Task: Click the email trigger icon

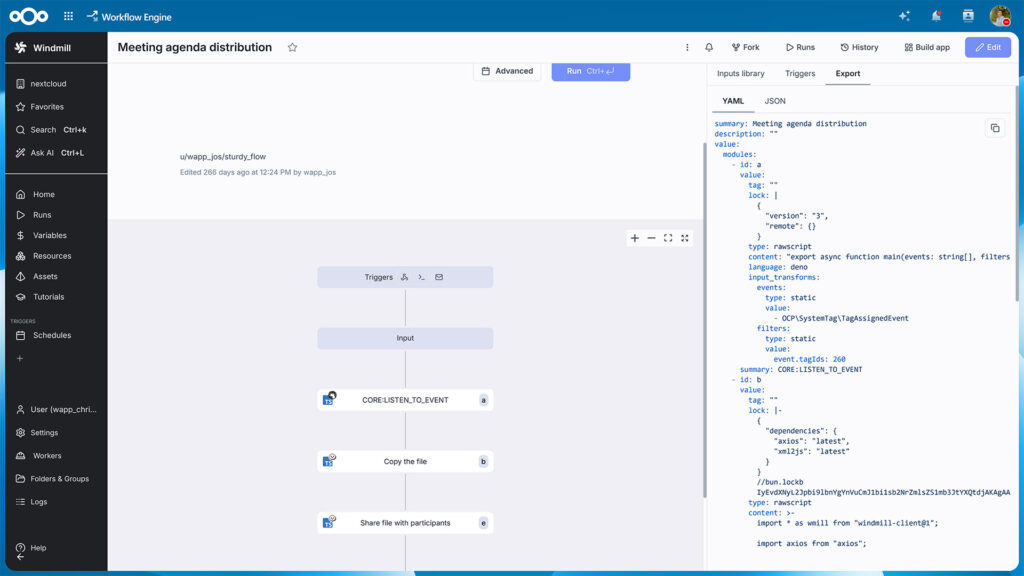Action: (439, 278)
